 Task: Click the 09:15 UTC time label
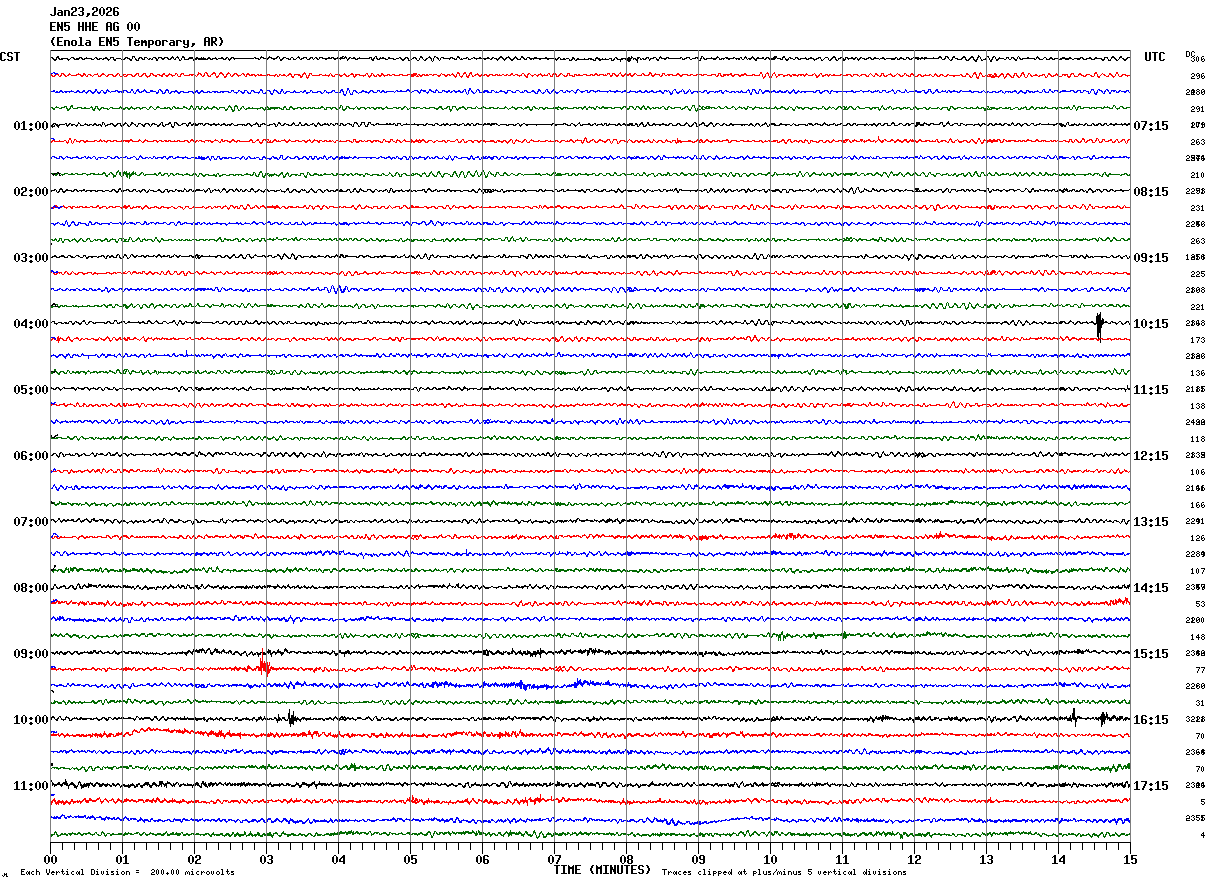pyautogui.click(x=1151, y=258)
